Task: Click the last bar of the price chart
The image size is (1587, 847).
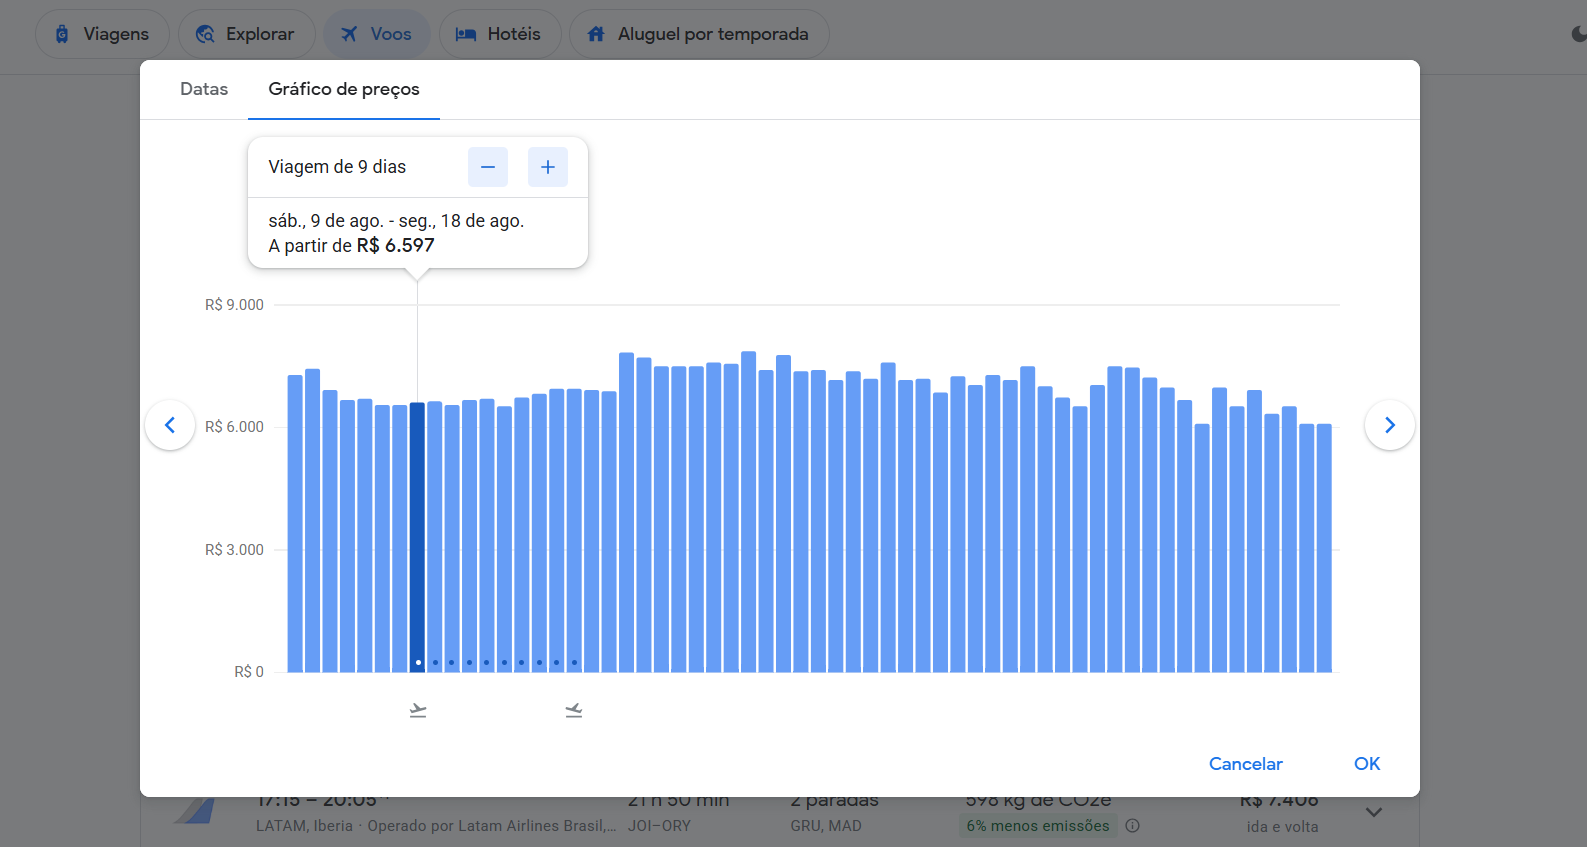Action: click(x=1324, y=548)
